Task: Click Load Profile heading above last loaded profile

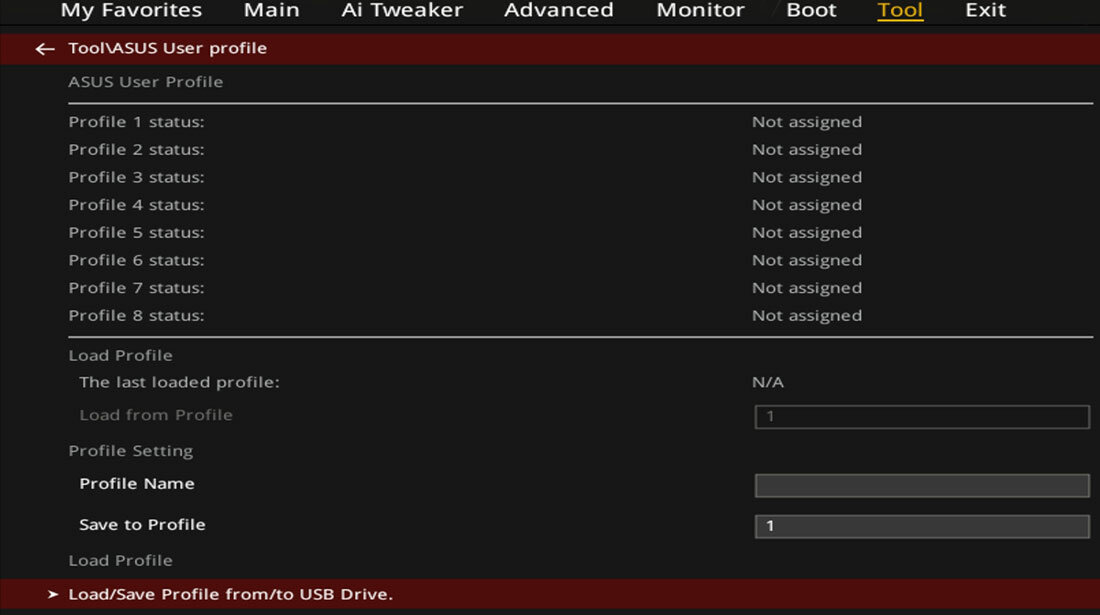Action: tap(120, 356)
